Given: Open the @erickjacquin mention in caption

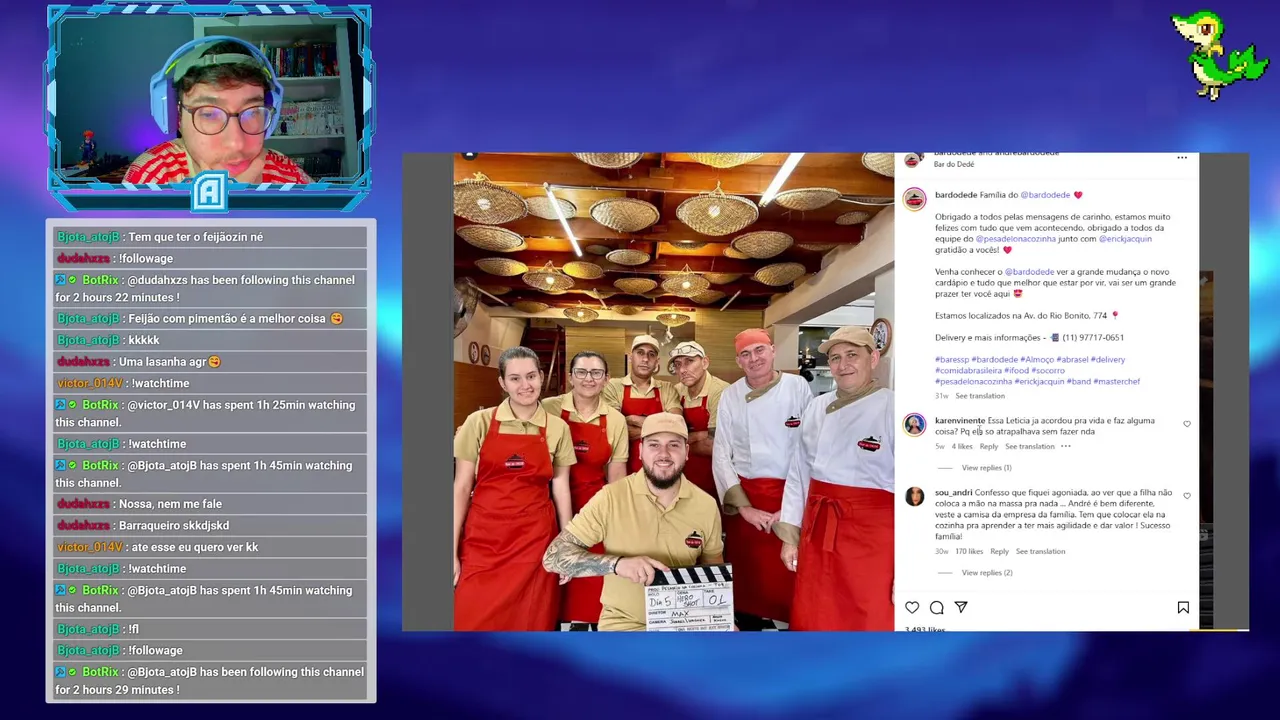Looking at the screenshot, I should [1125, 239].
